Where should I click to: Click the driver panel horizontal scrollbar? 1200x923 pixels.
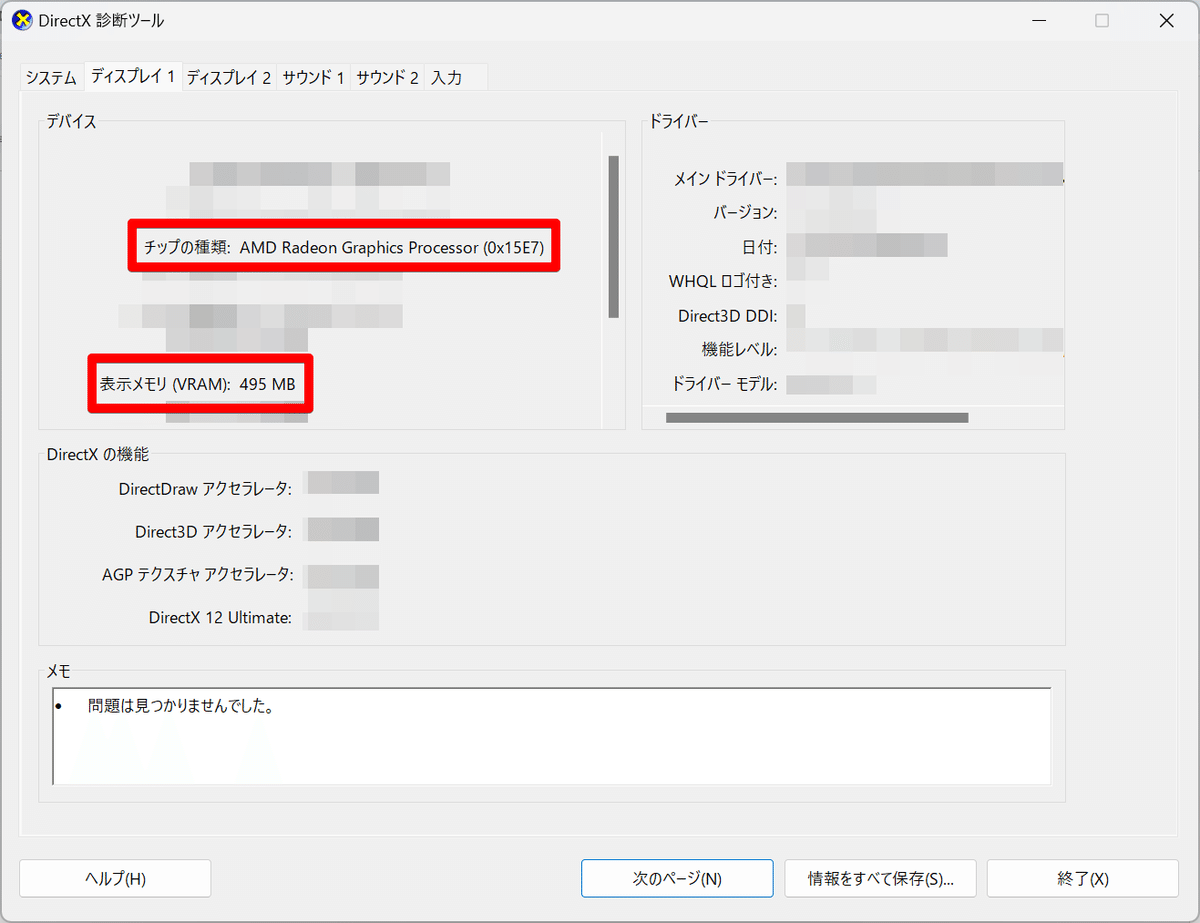coord(817,417)
